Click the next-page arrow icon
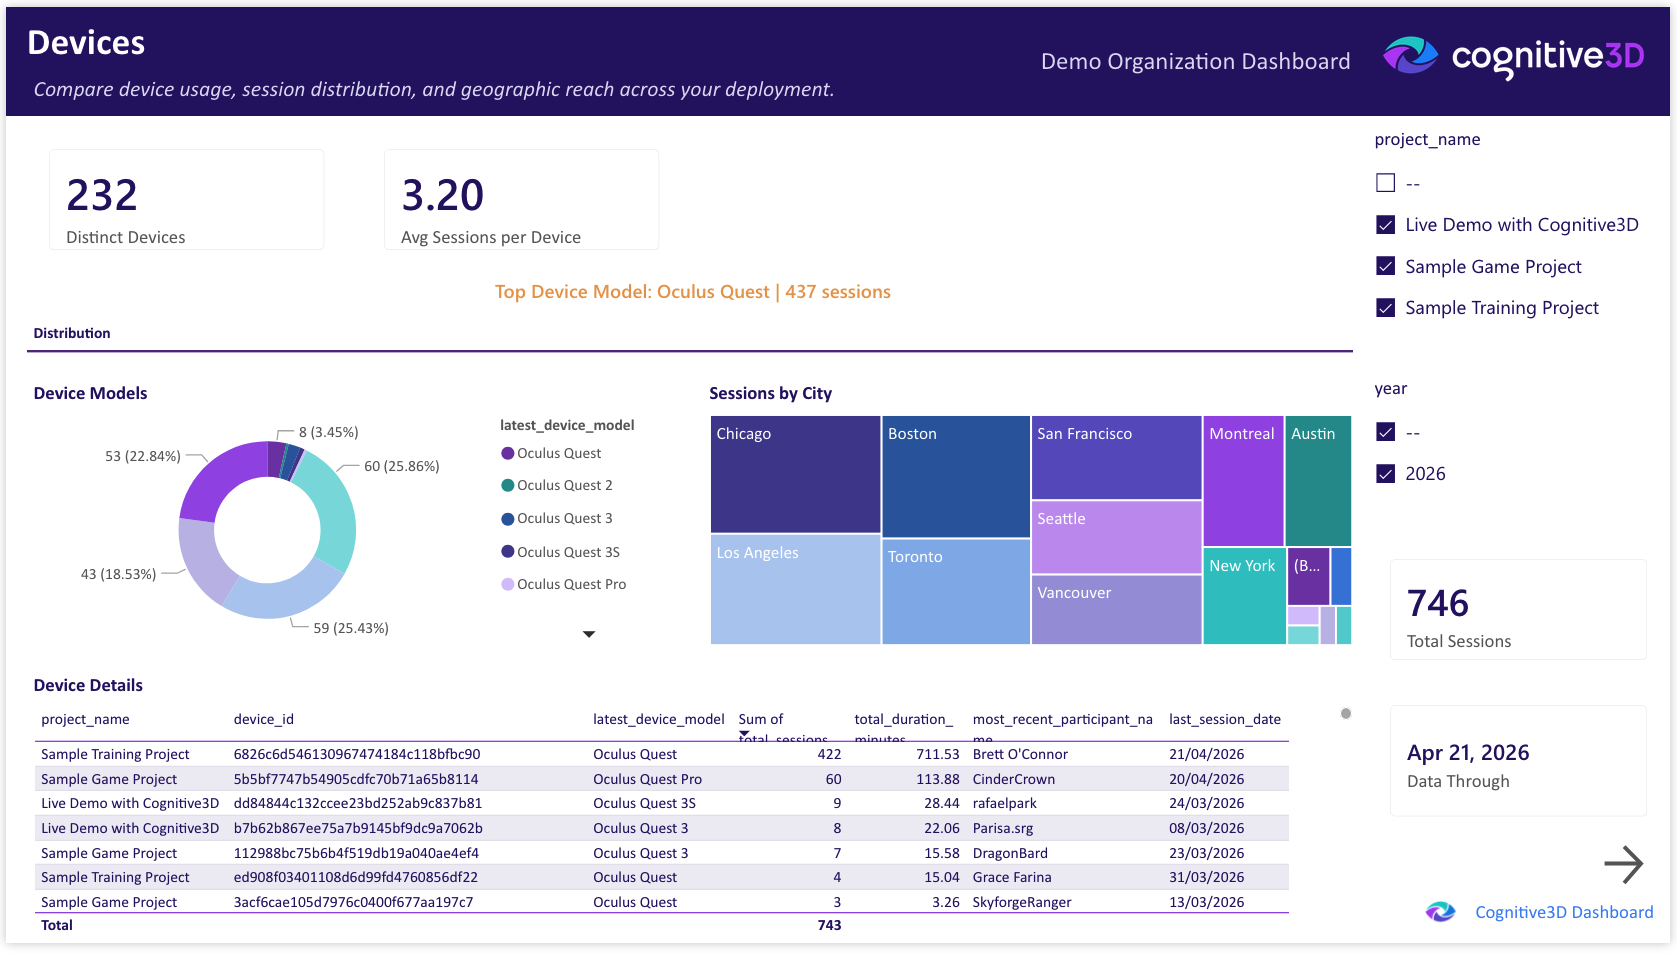 pyautogui.click(x=1626, y=864)
